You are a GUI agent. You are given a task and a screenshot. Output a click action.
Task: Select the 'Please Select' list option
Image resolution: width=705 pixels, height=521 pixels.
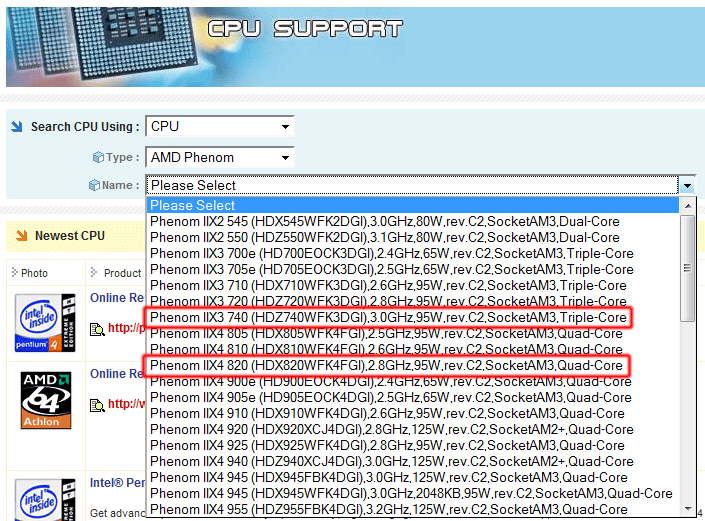coord(412,205)
